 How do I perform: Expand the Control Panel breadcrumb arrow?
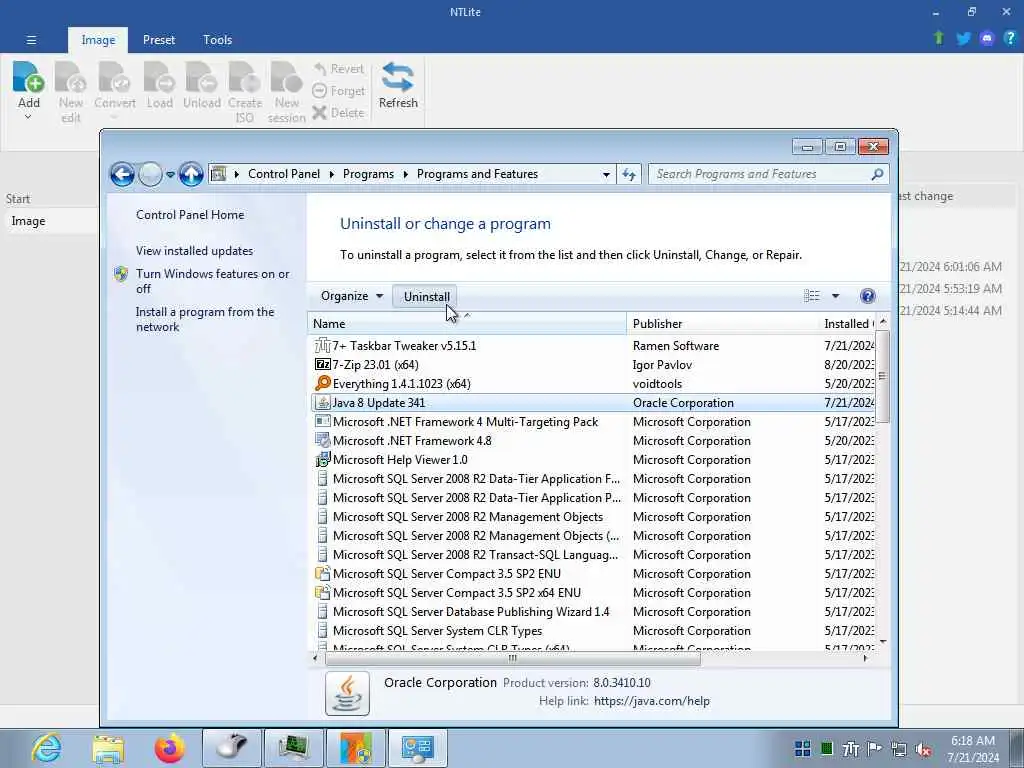332,174
